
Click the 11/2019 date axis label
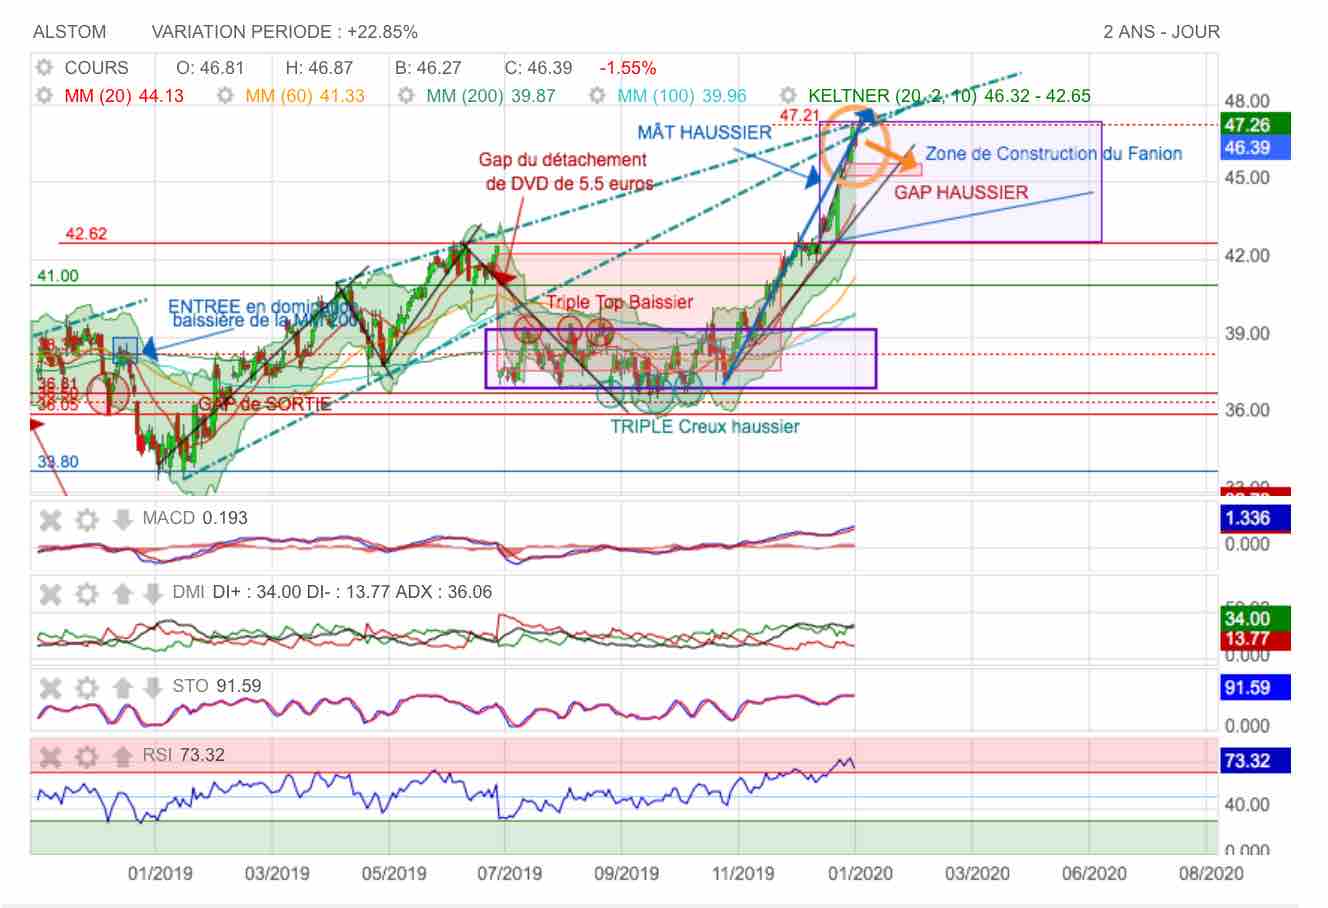point(743,873)
